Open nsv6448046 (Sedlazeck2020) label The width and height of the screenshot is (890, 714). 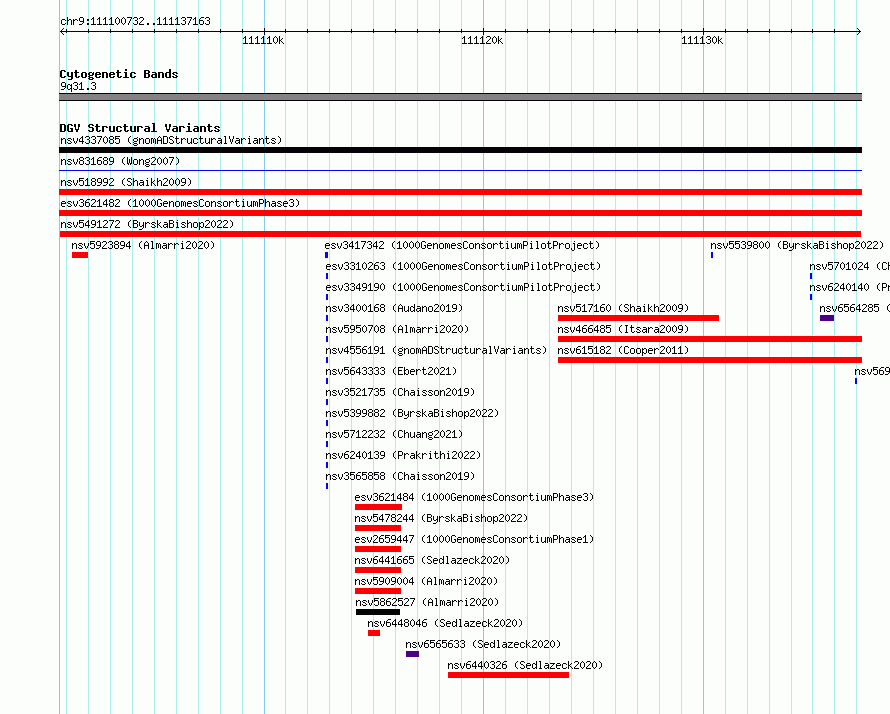[x=445, y=623]
